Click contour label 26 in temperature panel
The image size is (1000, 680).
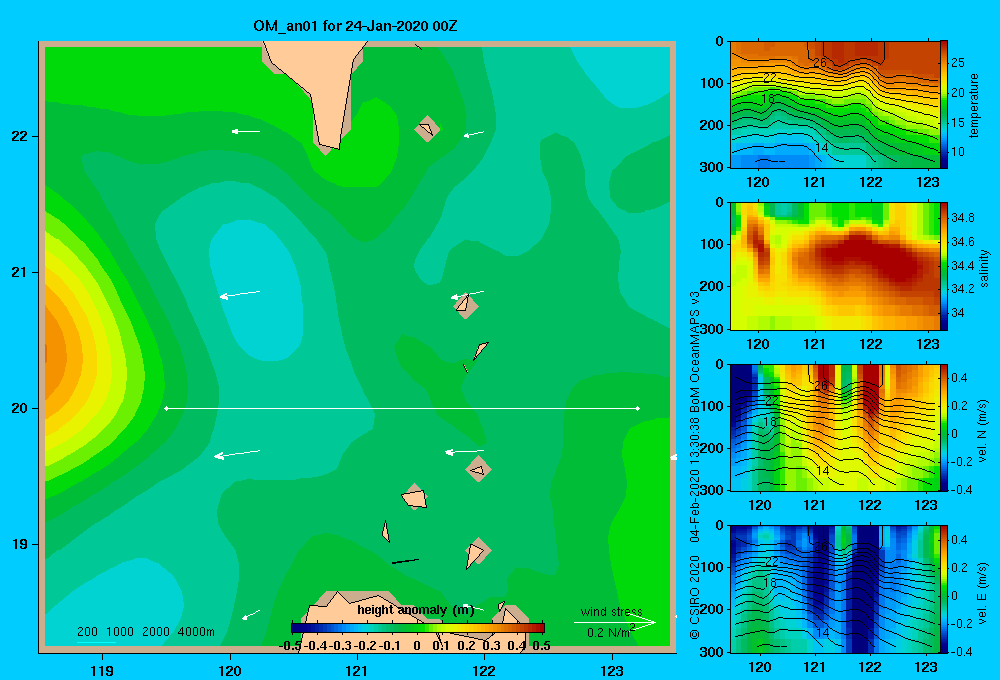coord(820,63)
